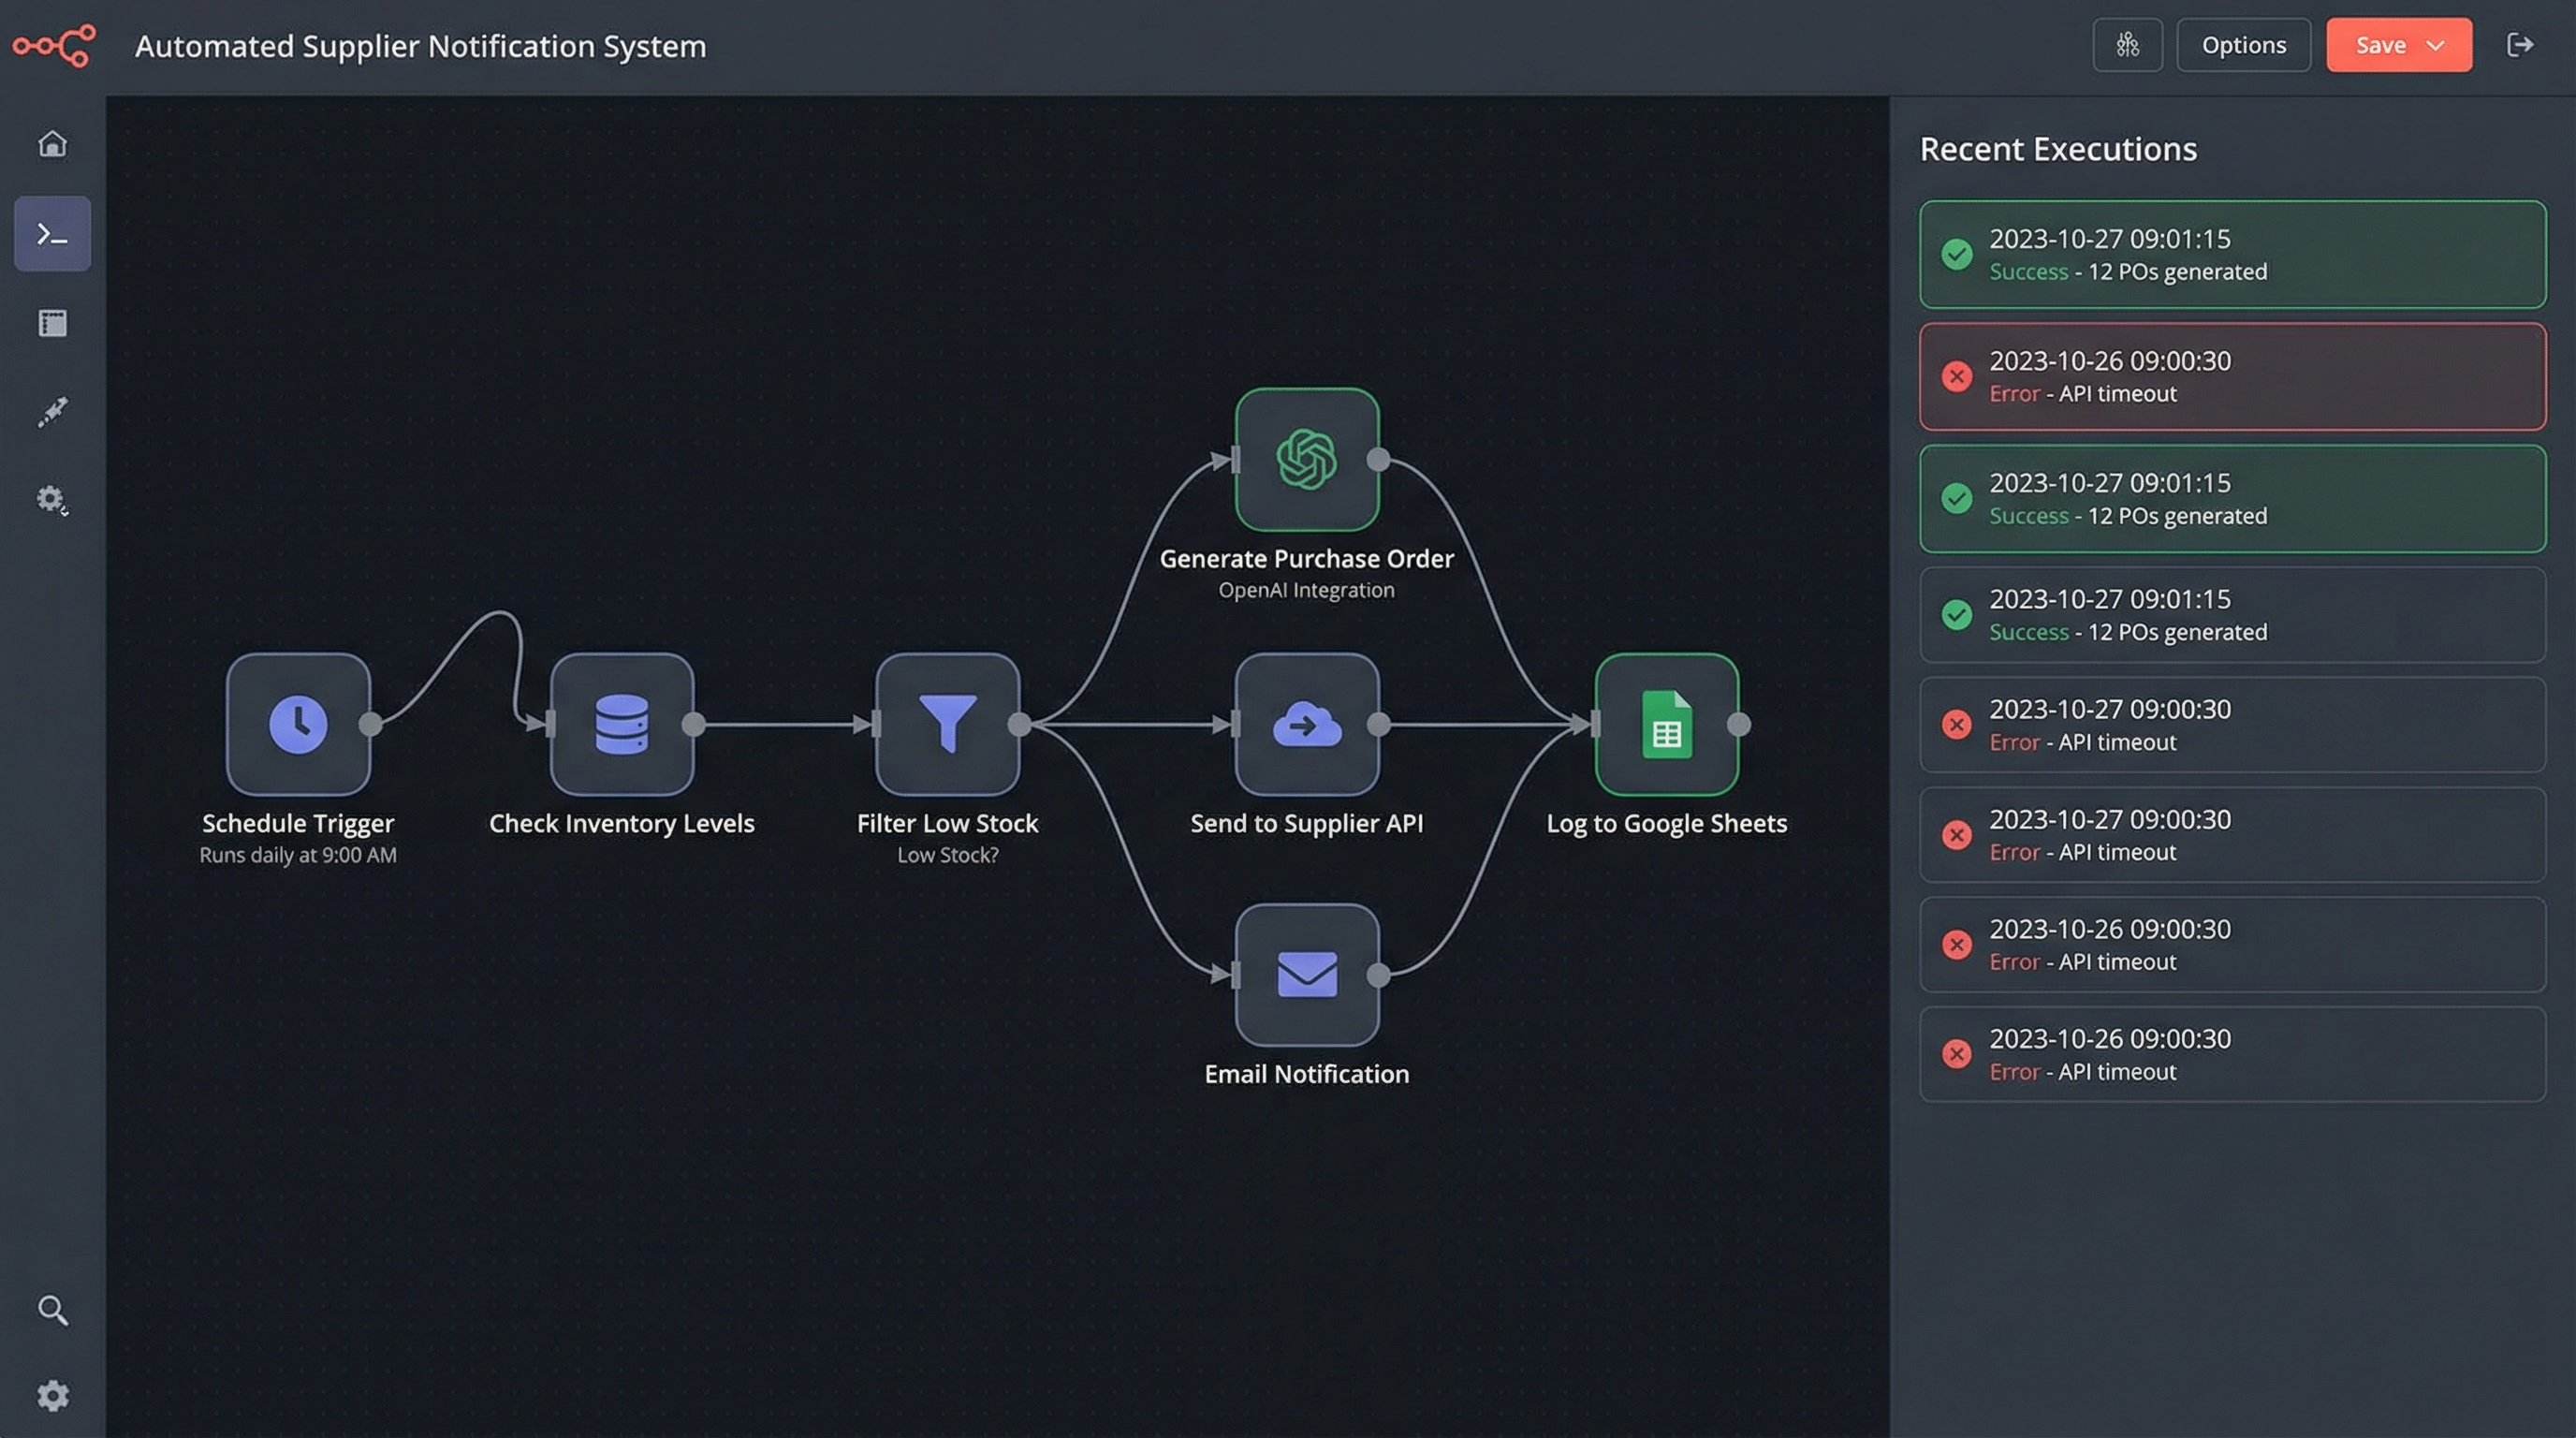Select the Generate Purchase Order OpenAI node
This screenshot has height=1438, width=2576.
pyautogui.click(x=1306, y=460)
